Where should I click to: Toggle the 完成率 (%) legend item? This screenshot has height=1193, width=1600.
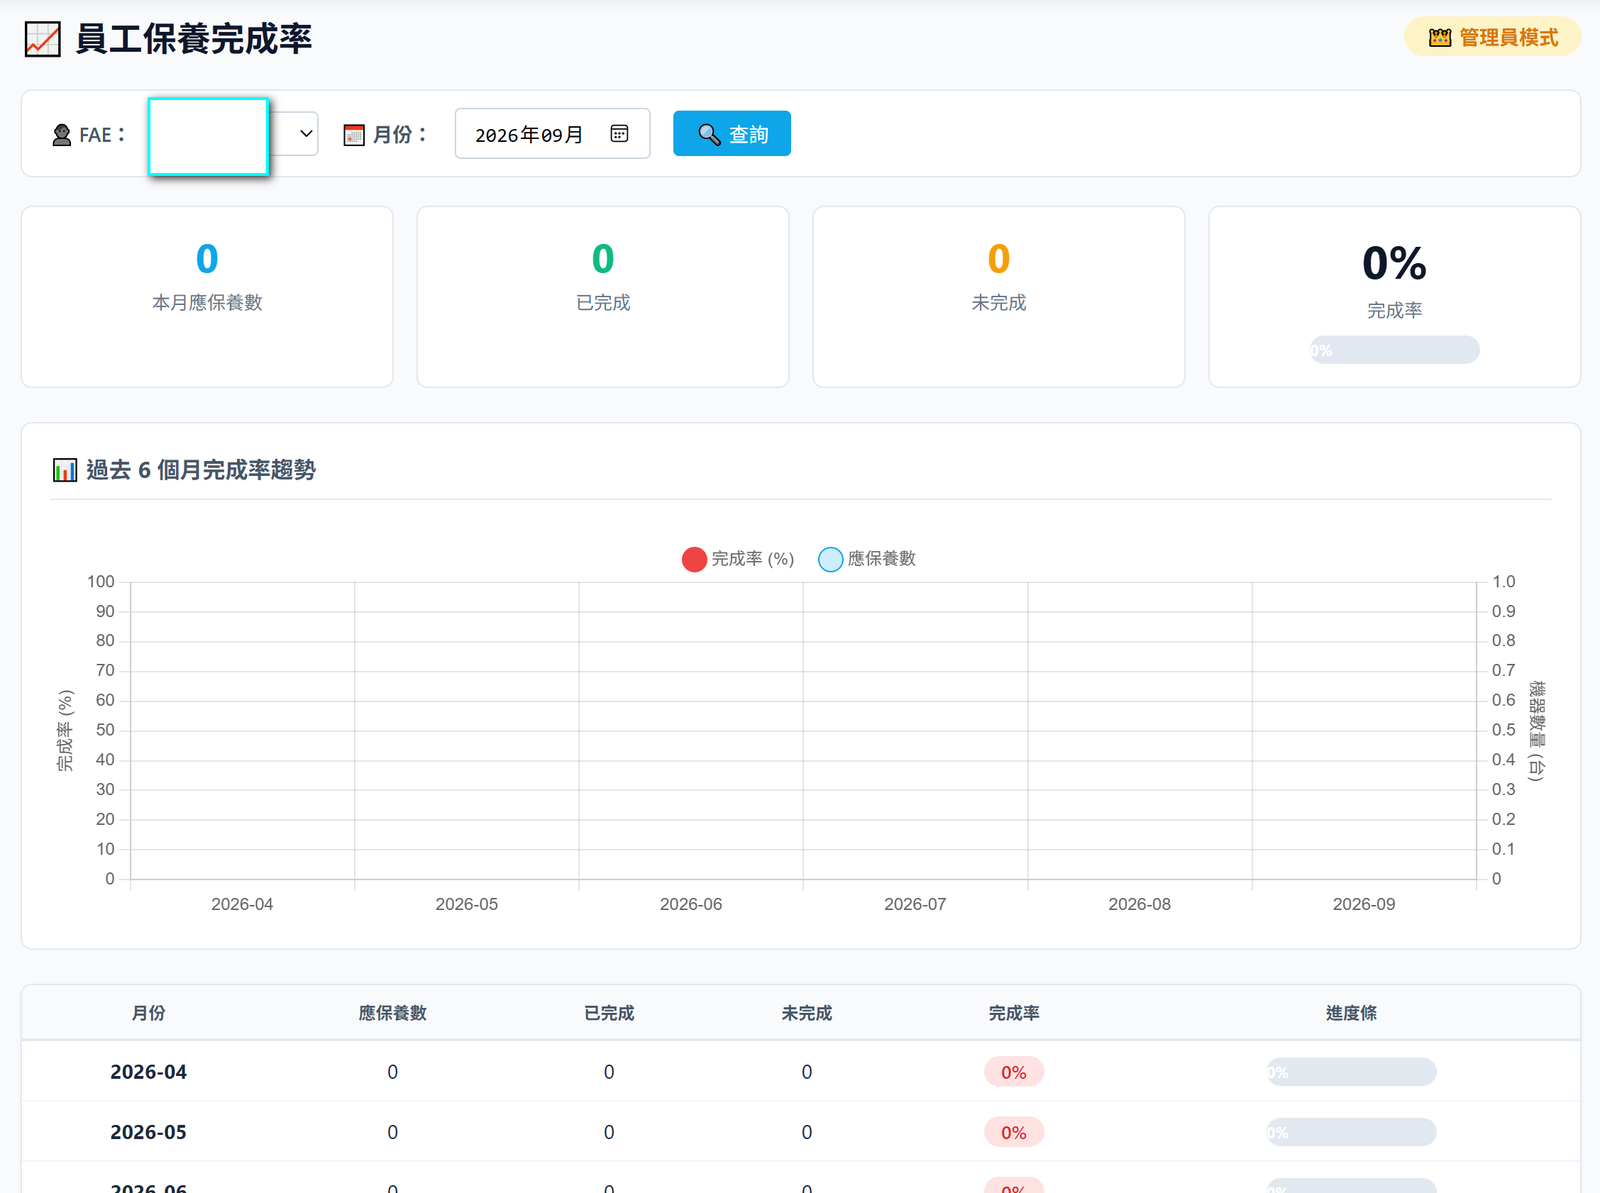click(738, 559)
